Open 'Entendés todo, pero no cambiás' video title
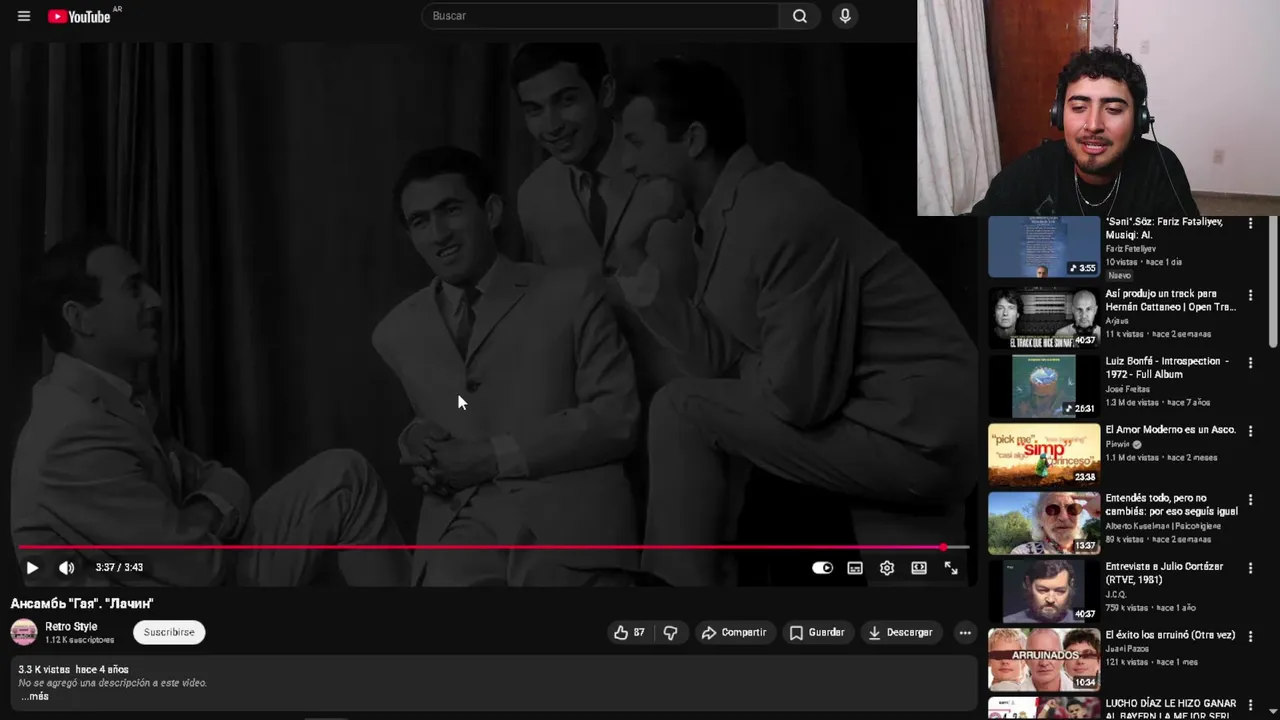The image size is (1280, 720). (1171, 504)
